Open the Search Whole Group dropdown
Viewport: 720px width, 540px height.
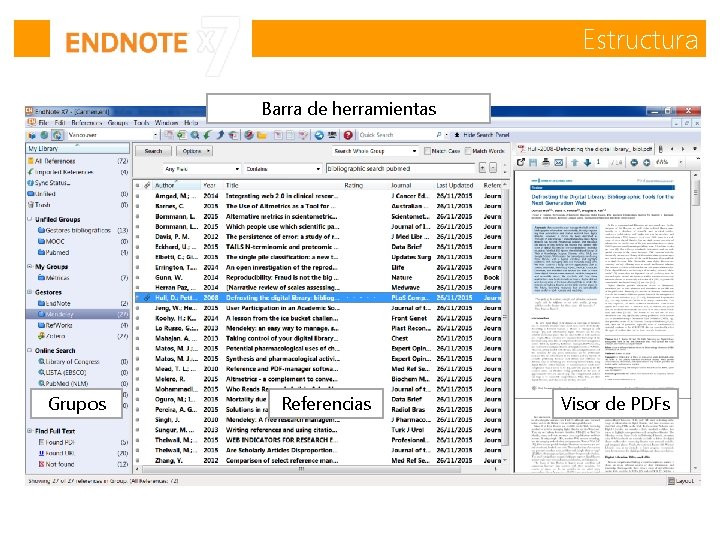(374, 151)
